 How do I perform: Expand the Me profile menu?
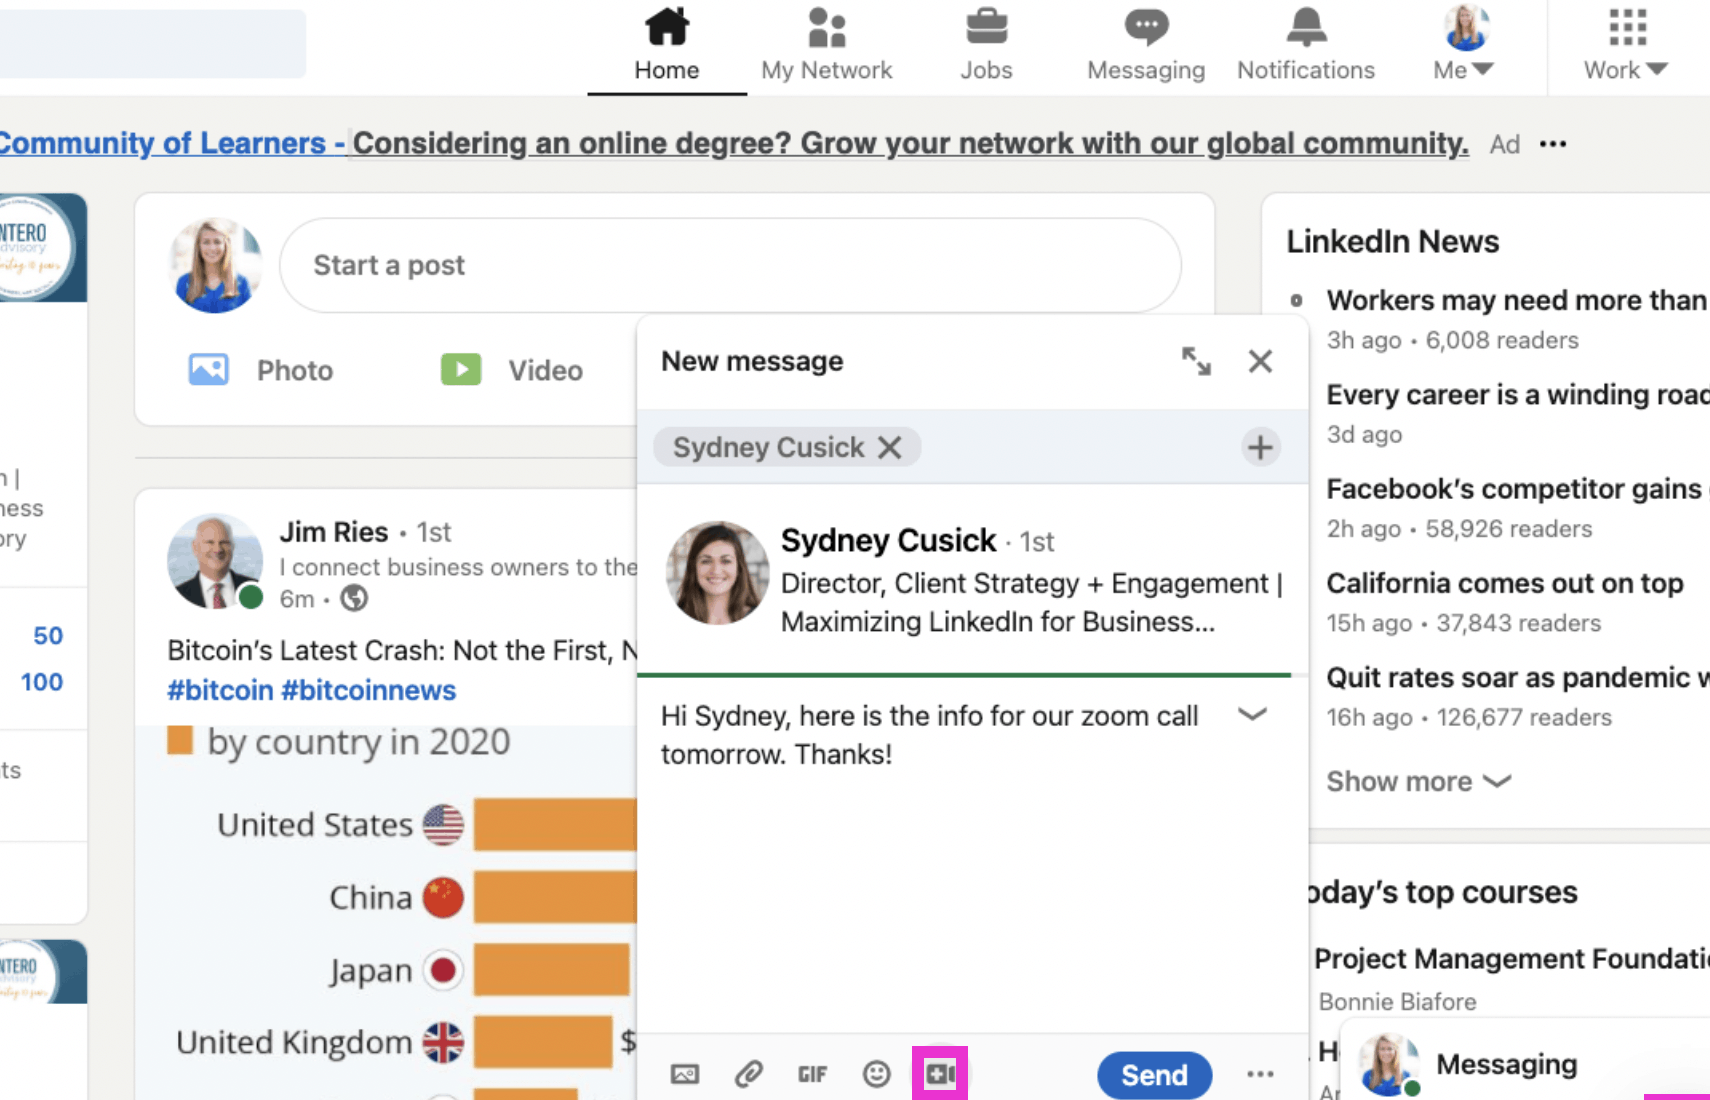pos(1464,45)
